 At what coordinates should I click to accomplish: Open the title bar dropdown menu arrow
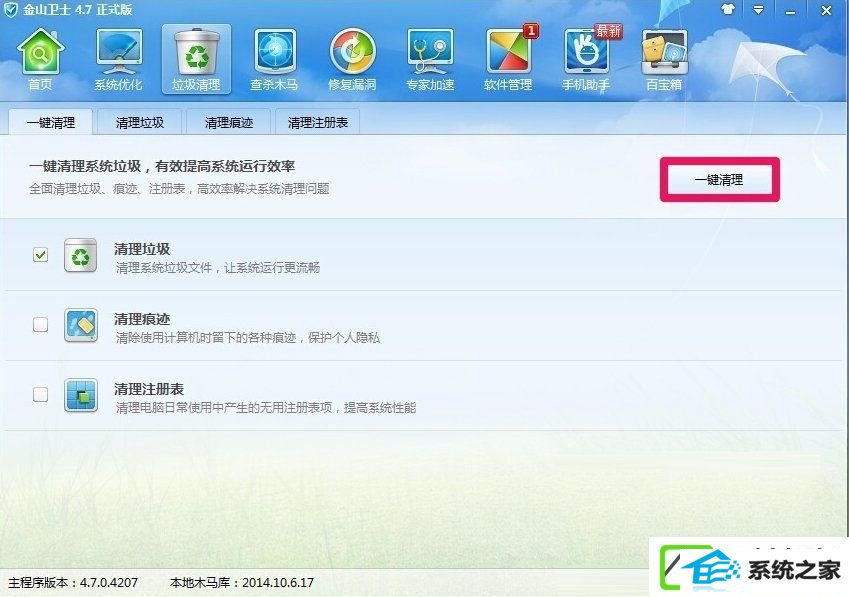click(x=758, y=10)
